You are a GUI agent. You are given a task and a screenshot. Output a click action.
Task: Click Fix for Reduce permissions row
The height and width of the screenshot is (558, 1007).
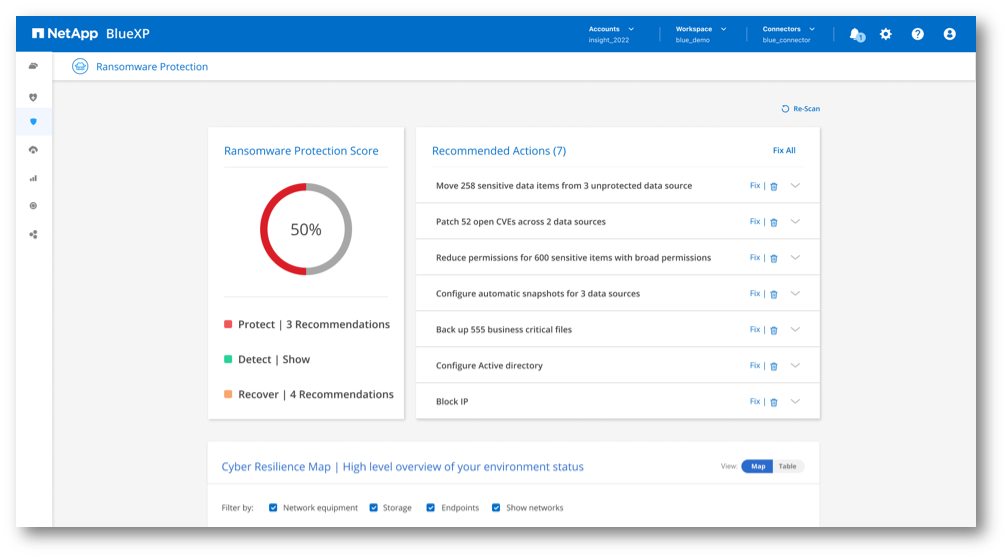[x=755, y=257]
